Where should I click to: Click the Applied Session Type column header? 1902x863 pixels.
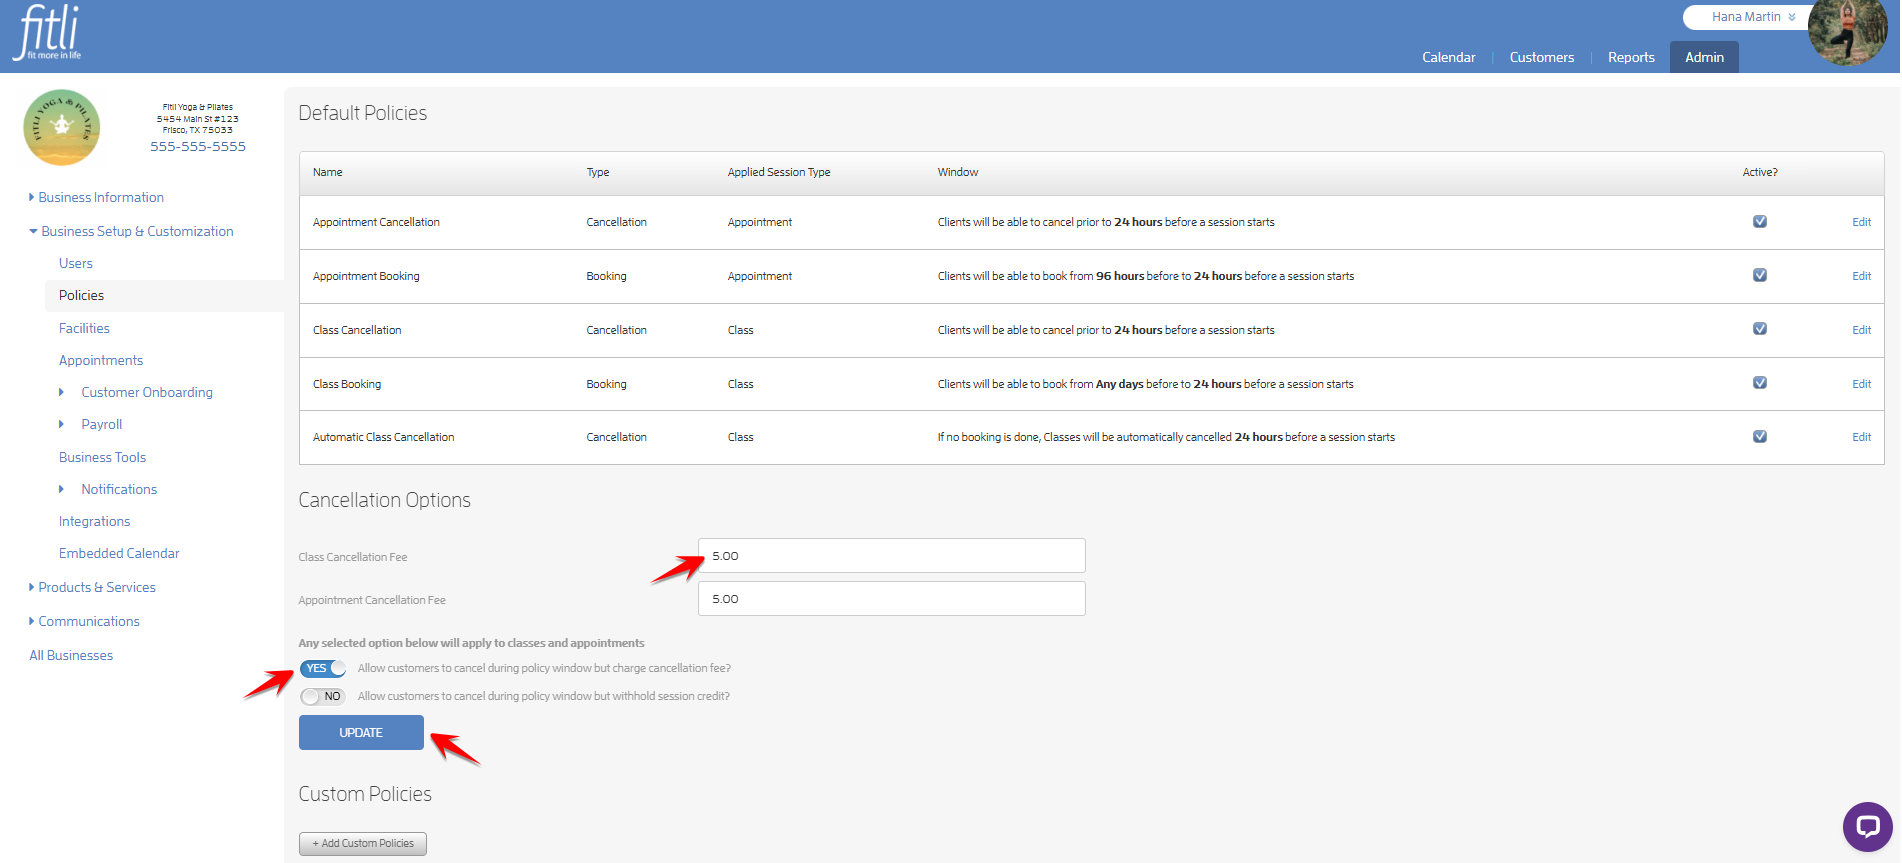pyautogui.click(x=779, y=172)
